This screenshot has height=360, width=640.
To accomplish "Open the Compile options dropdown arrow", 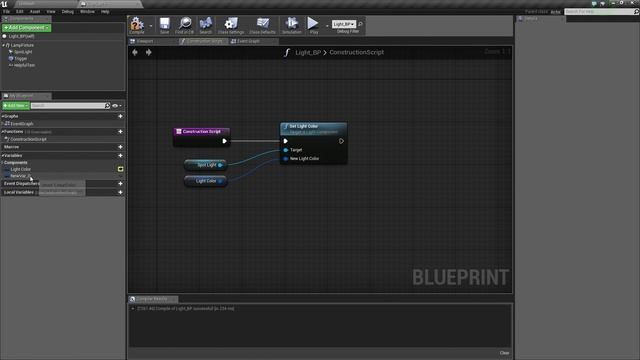I will click(x=151, y=26).
